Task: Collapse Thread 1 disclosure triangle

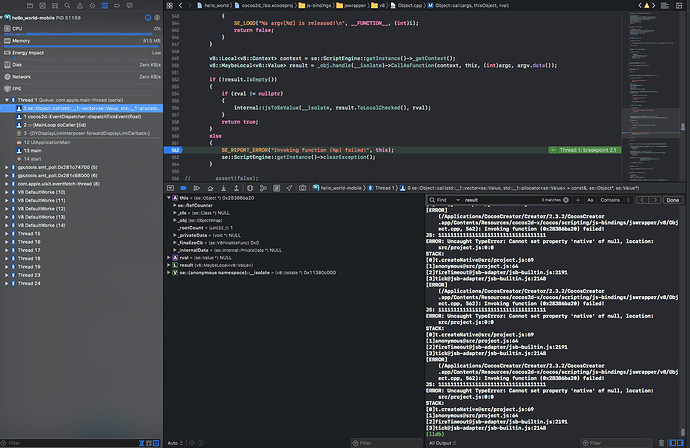Action: point(7,100)
